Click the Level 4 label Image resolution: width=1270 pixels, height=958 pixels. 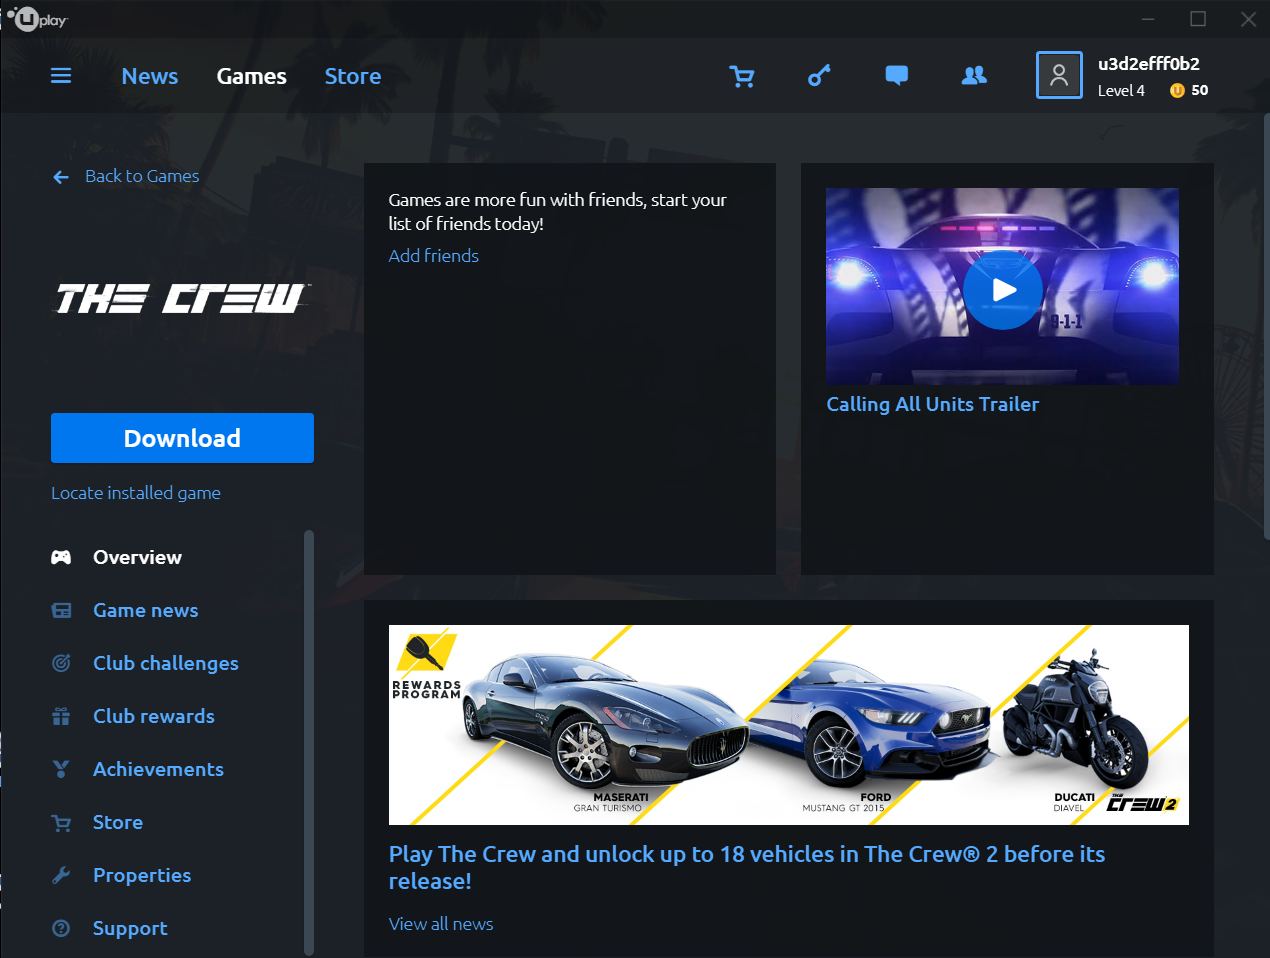pos(1121,90)
